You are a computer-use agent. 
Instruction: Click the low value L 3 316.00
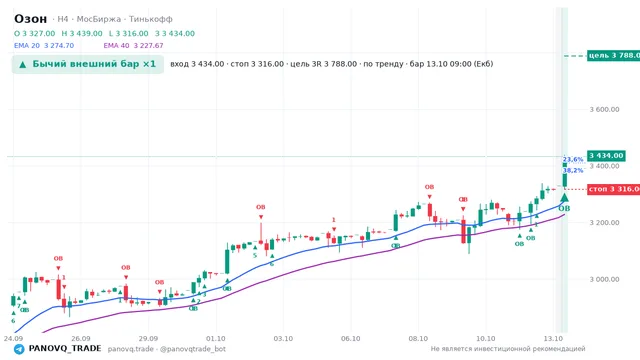tap(129, 33)
